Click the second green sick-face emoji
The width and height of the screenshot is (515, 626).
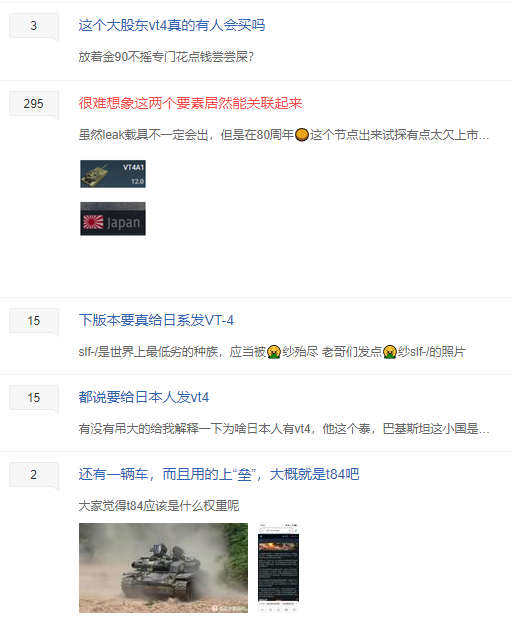click(x=390, y=352)
